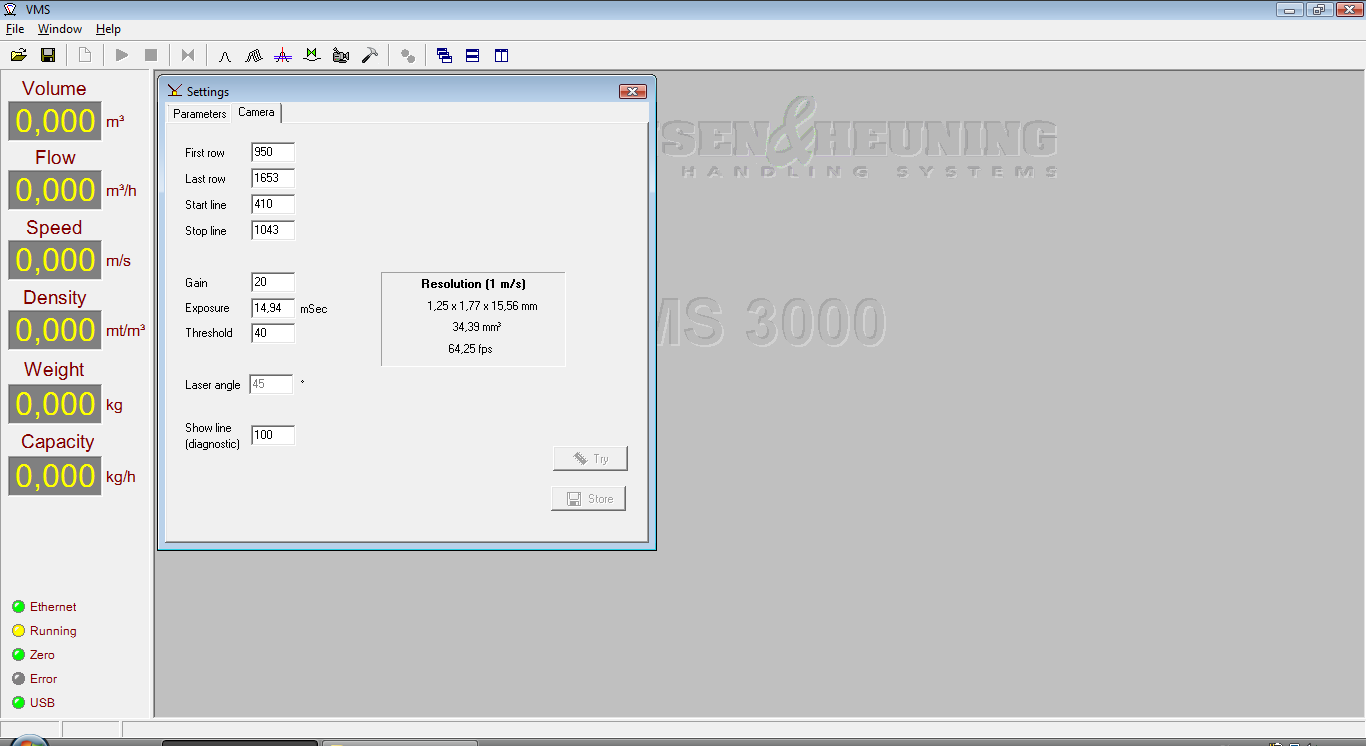Click the Last row input field
Screen dimensions: 1366x746
(273, 178)
